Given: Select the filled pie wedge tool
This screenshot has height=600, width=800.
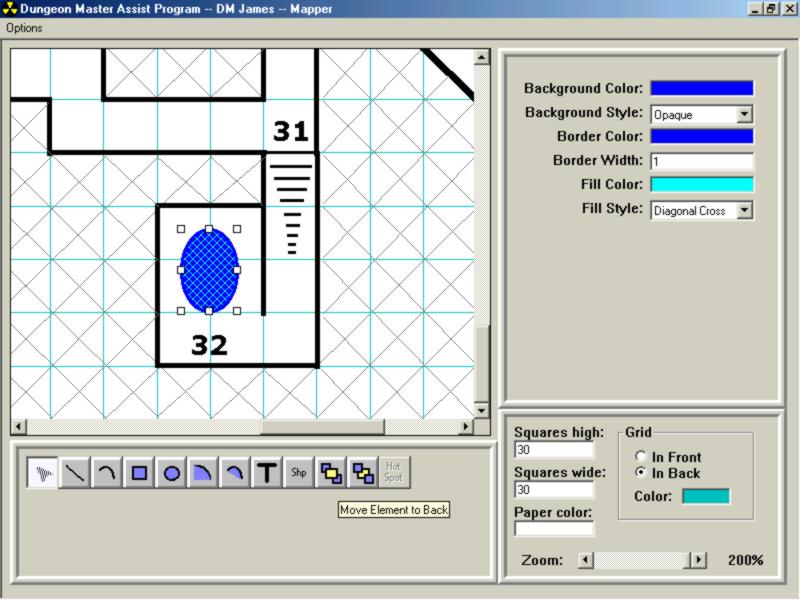Looking at the screenshot, I should 203,474.
